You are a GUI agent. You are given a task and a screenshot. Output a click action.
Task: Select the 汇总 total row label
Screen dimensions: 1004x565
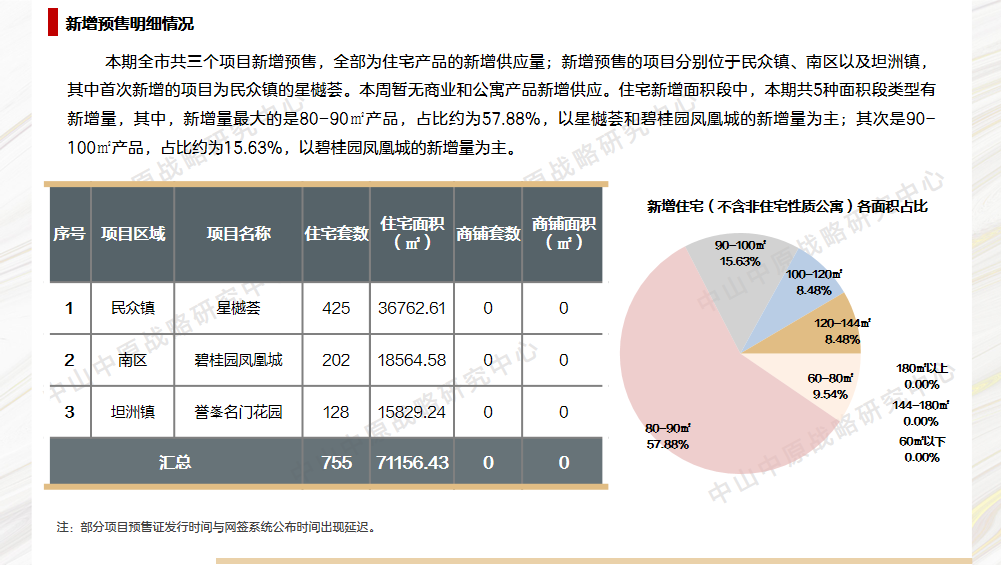point(175,462)
